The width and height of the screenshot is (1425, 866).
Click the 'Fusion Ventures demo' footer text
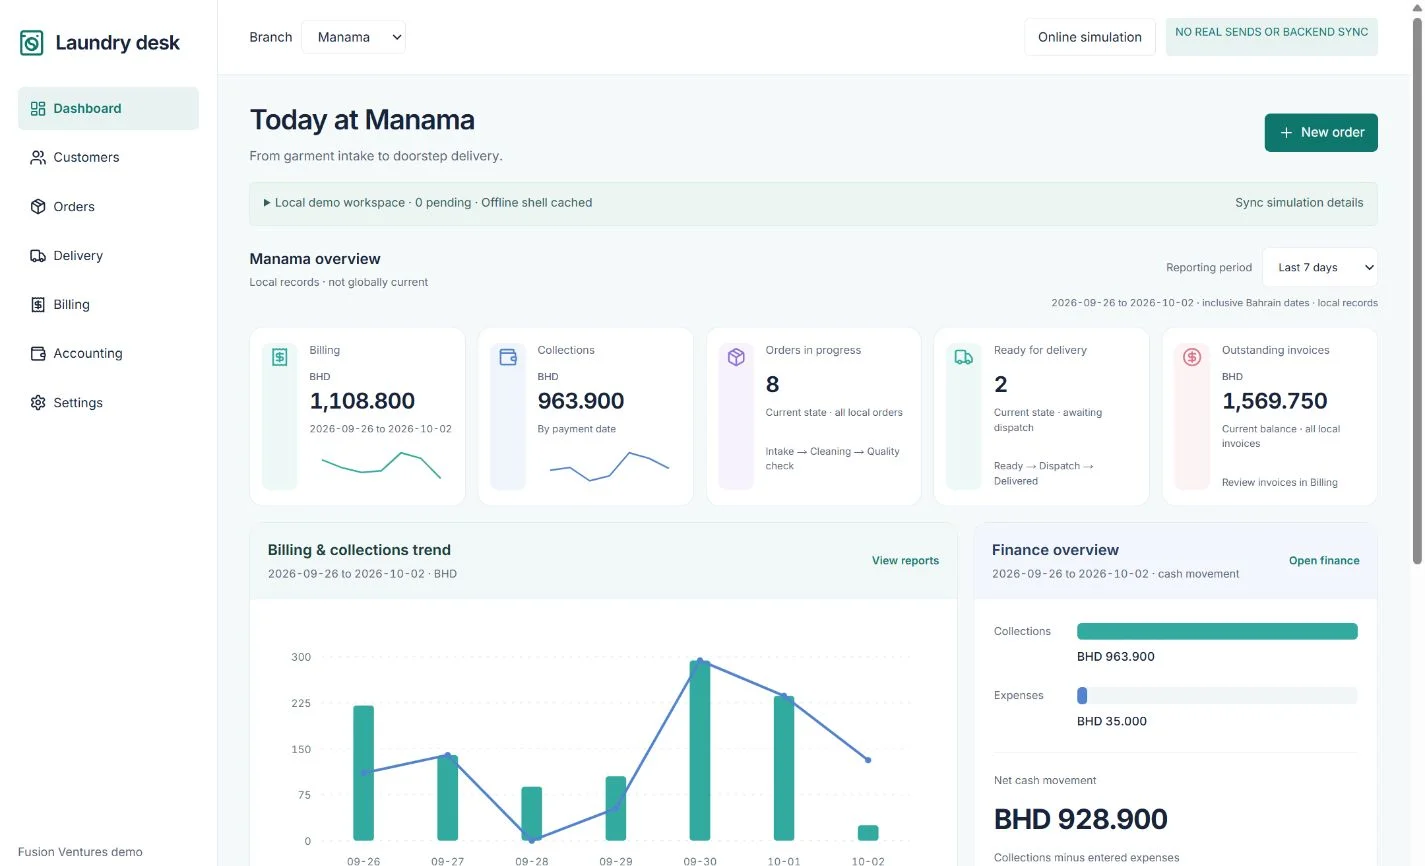[80, 852]
